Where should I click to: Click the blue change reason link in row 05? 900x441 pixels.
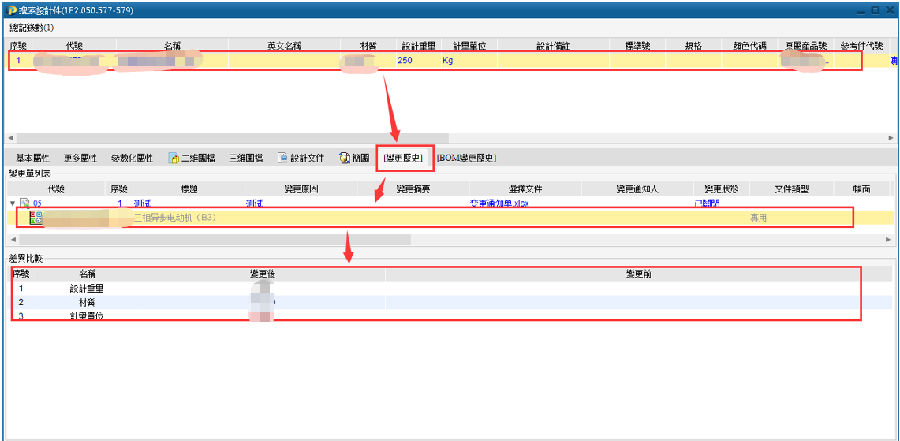[x=254, y=203]
